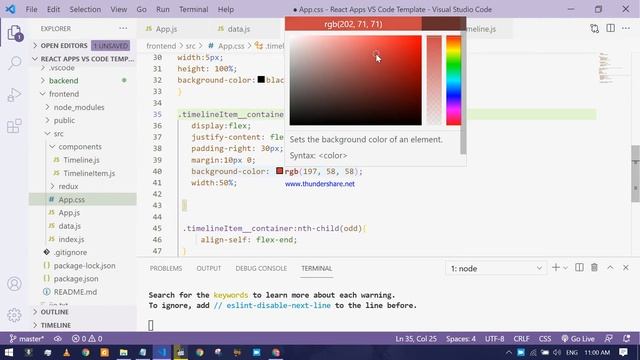
Task: Open editor more actions ellipsis
Action: pyautogui.click(x=626, y=28)
